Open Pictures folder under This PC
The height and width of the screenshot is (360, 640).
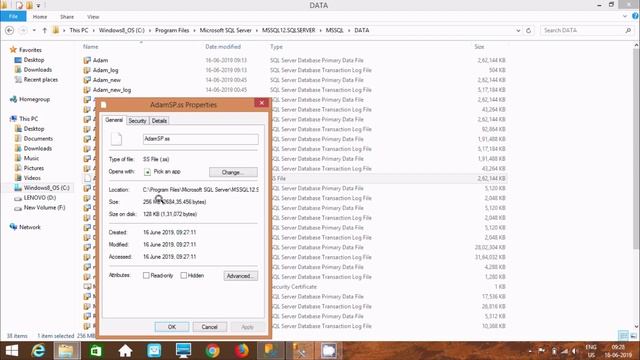[29, 168]
